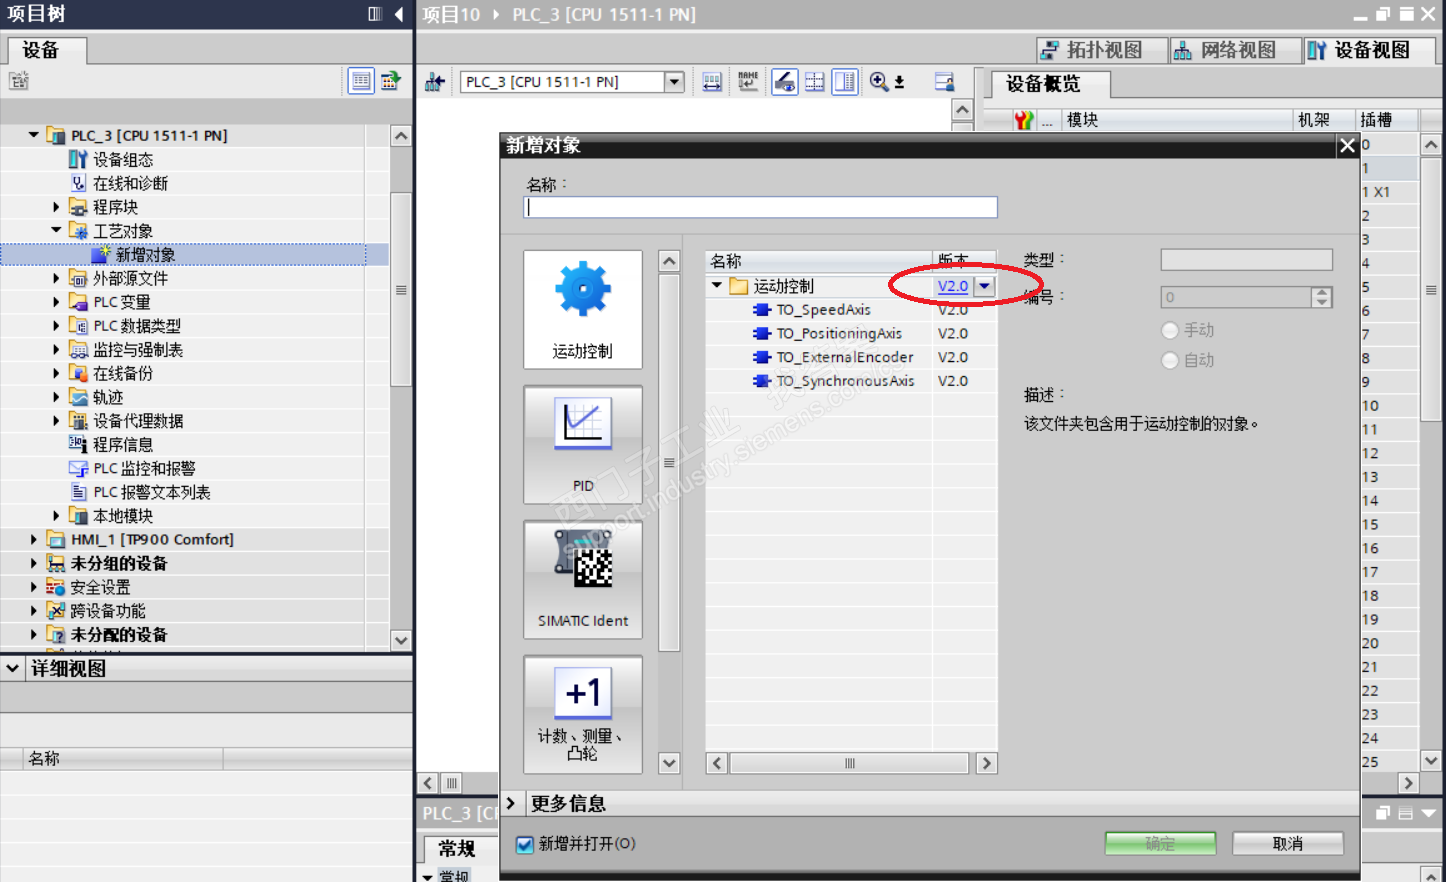Toggle the details view button in project tree toolbar
1446x882 pixels.
(361, 81)
